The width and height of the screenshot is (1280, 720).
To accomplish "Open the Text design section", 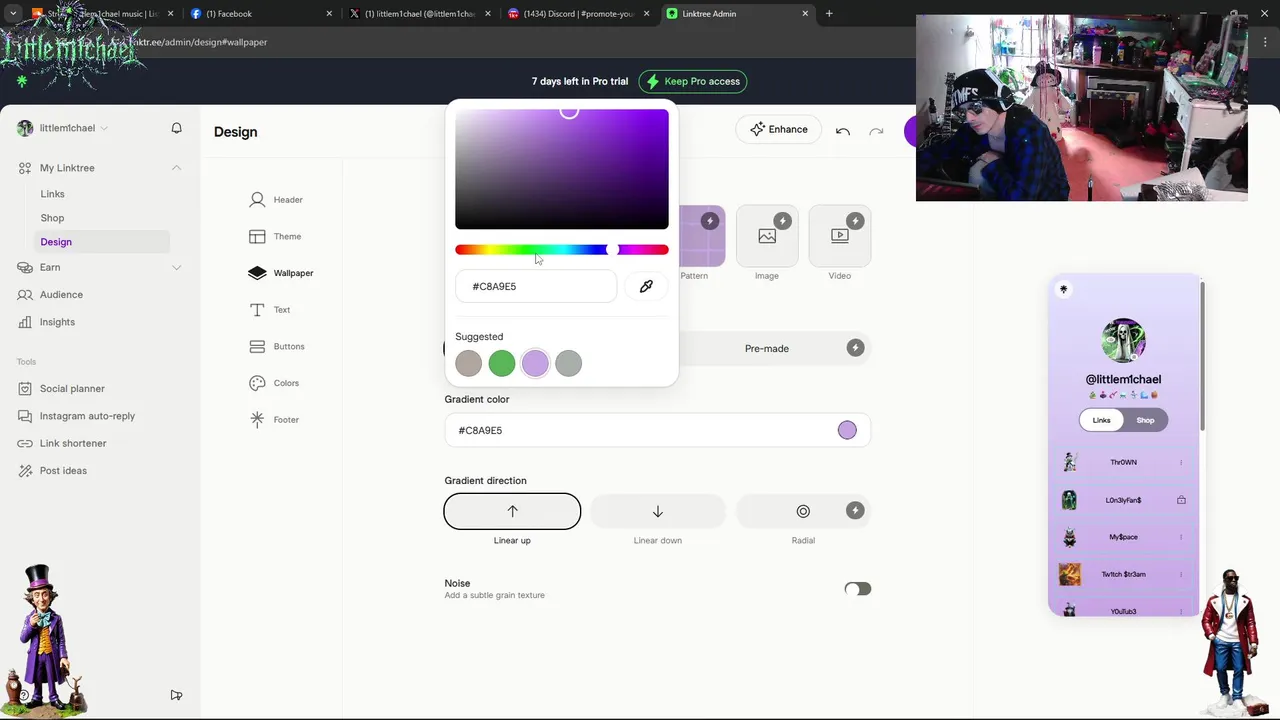I will click(x=270, y=310).
